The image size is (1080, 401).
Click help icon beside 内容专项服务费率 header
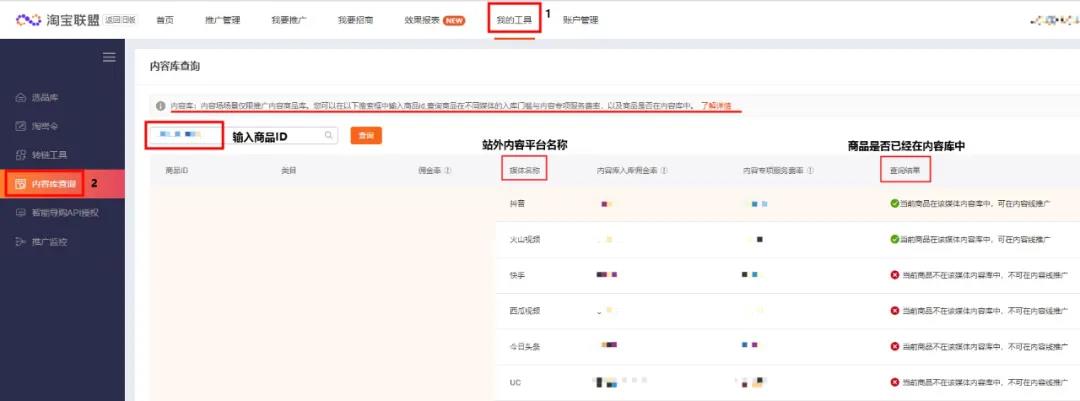click(811, 170)
